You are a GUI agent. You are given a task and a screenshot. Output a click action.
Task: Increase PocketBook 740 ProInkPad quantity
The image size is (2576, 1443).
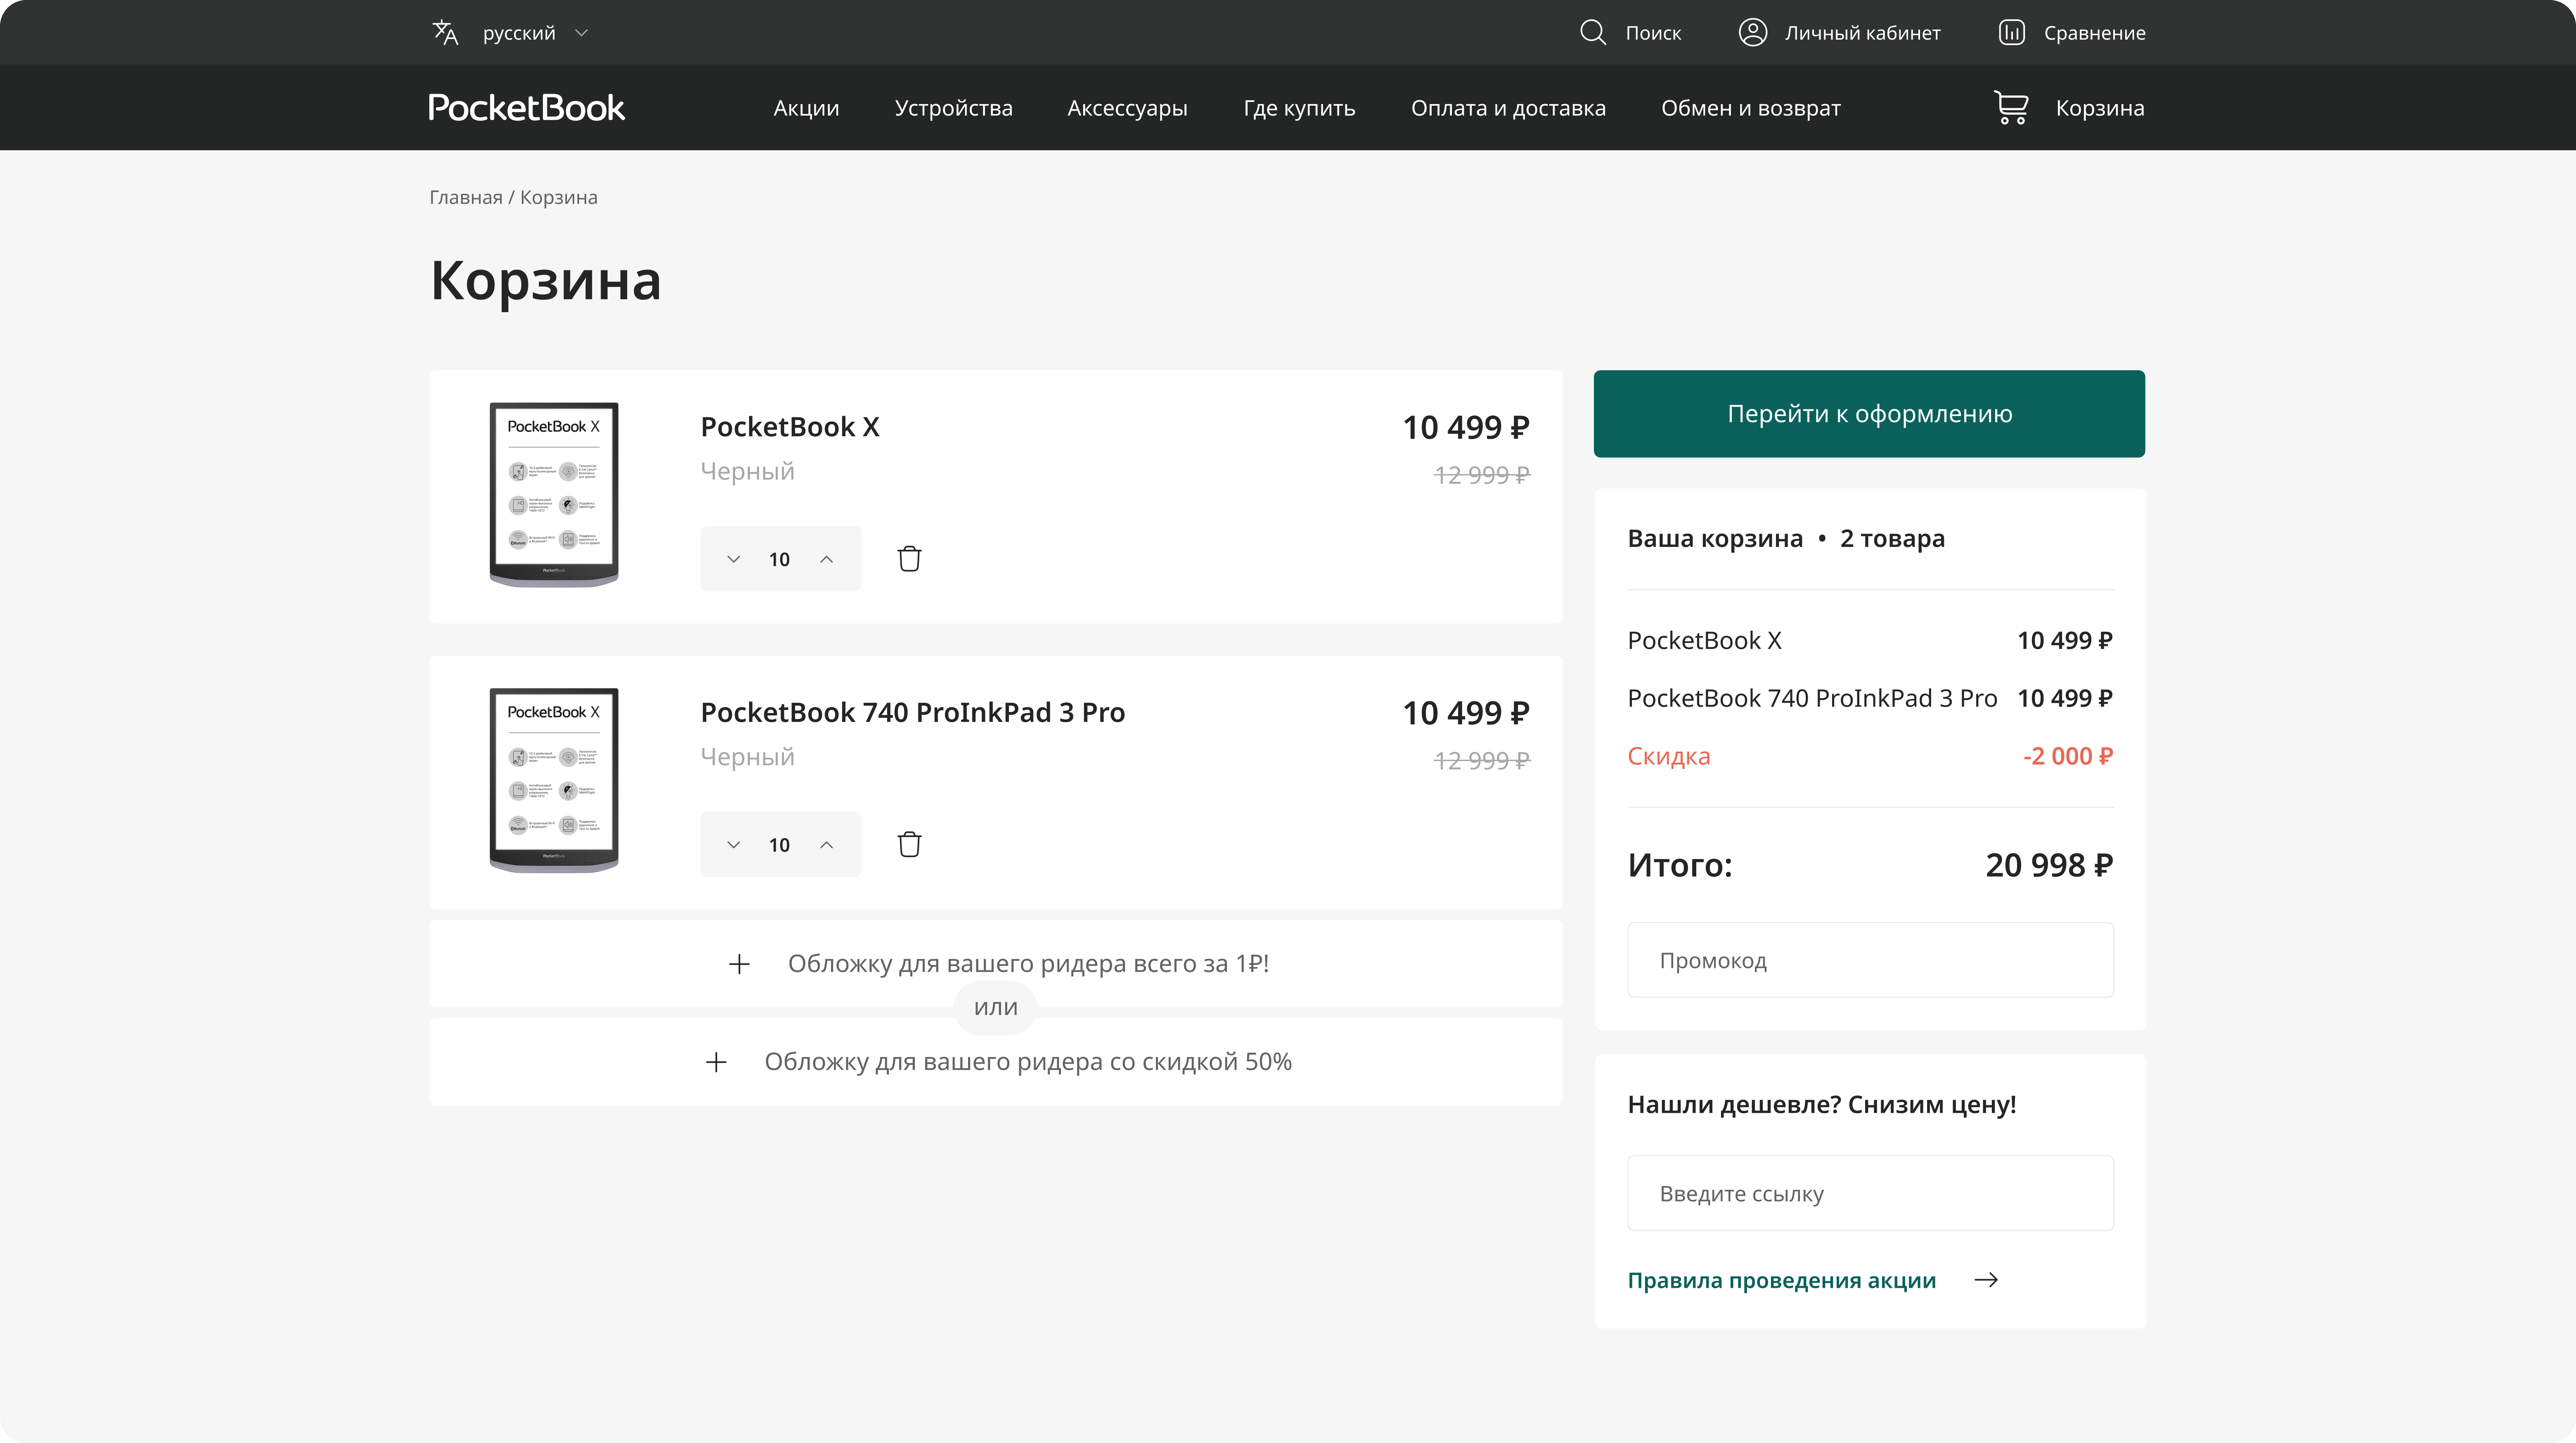point(827,845)
